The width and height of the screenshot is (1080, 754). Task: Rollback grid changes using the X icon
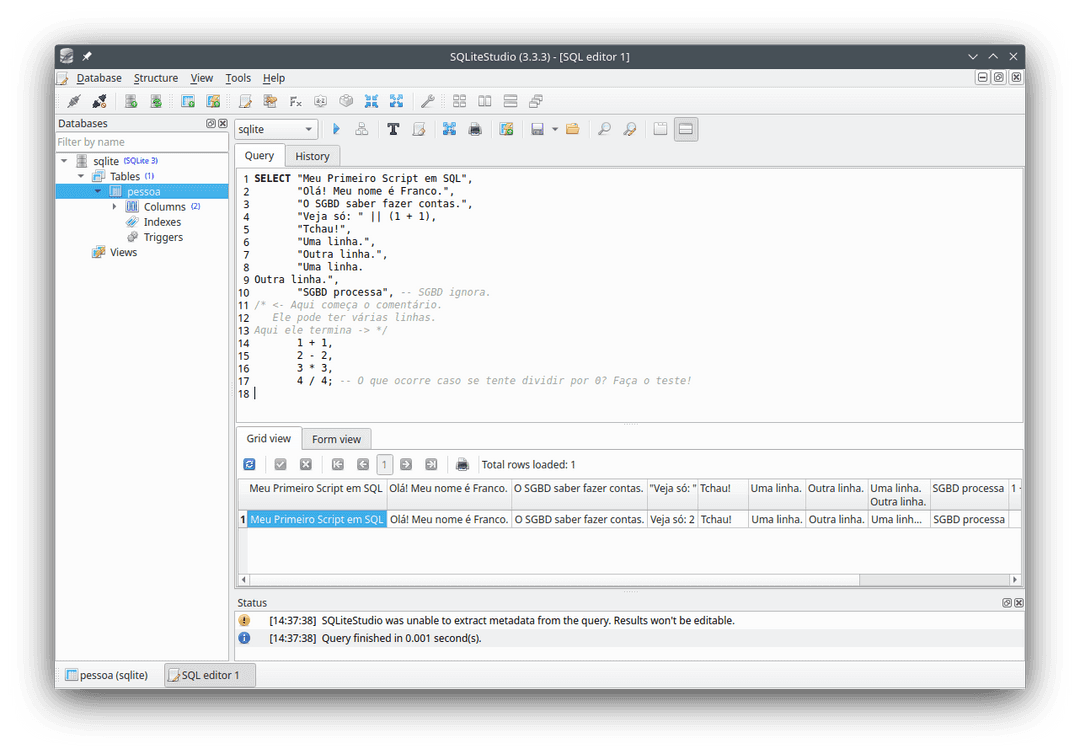306,463
